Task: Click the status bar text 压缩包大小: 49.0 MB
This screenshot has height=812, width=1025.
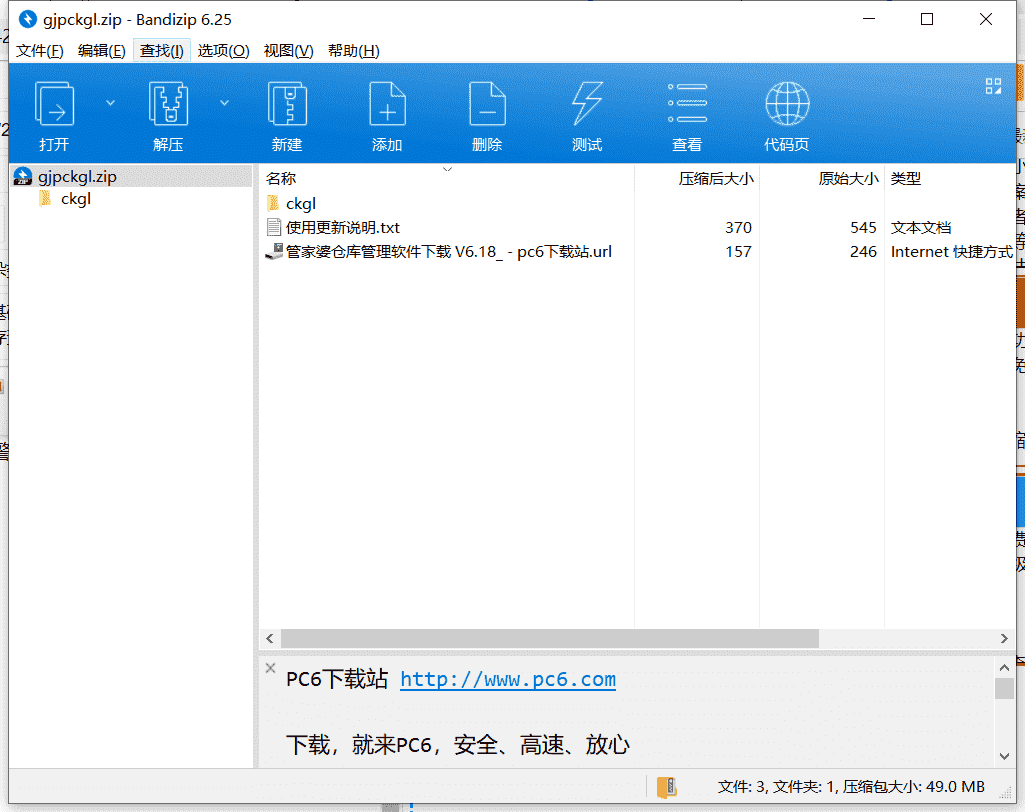Action: (x=913, y=787)
